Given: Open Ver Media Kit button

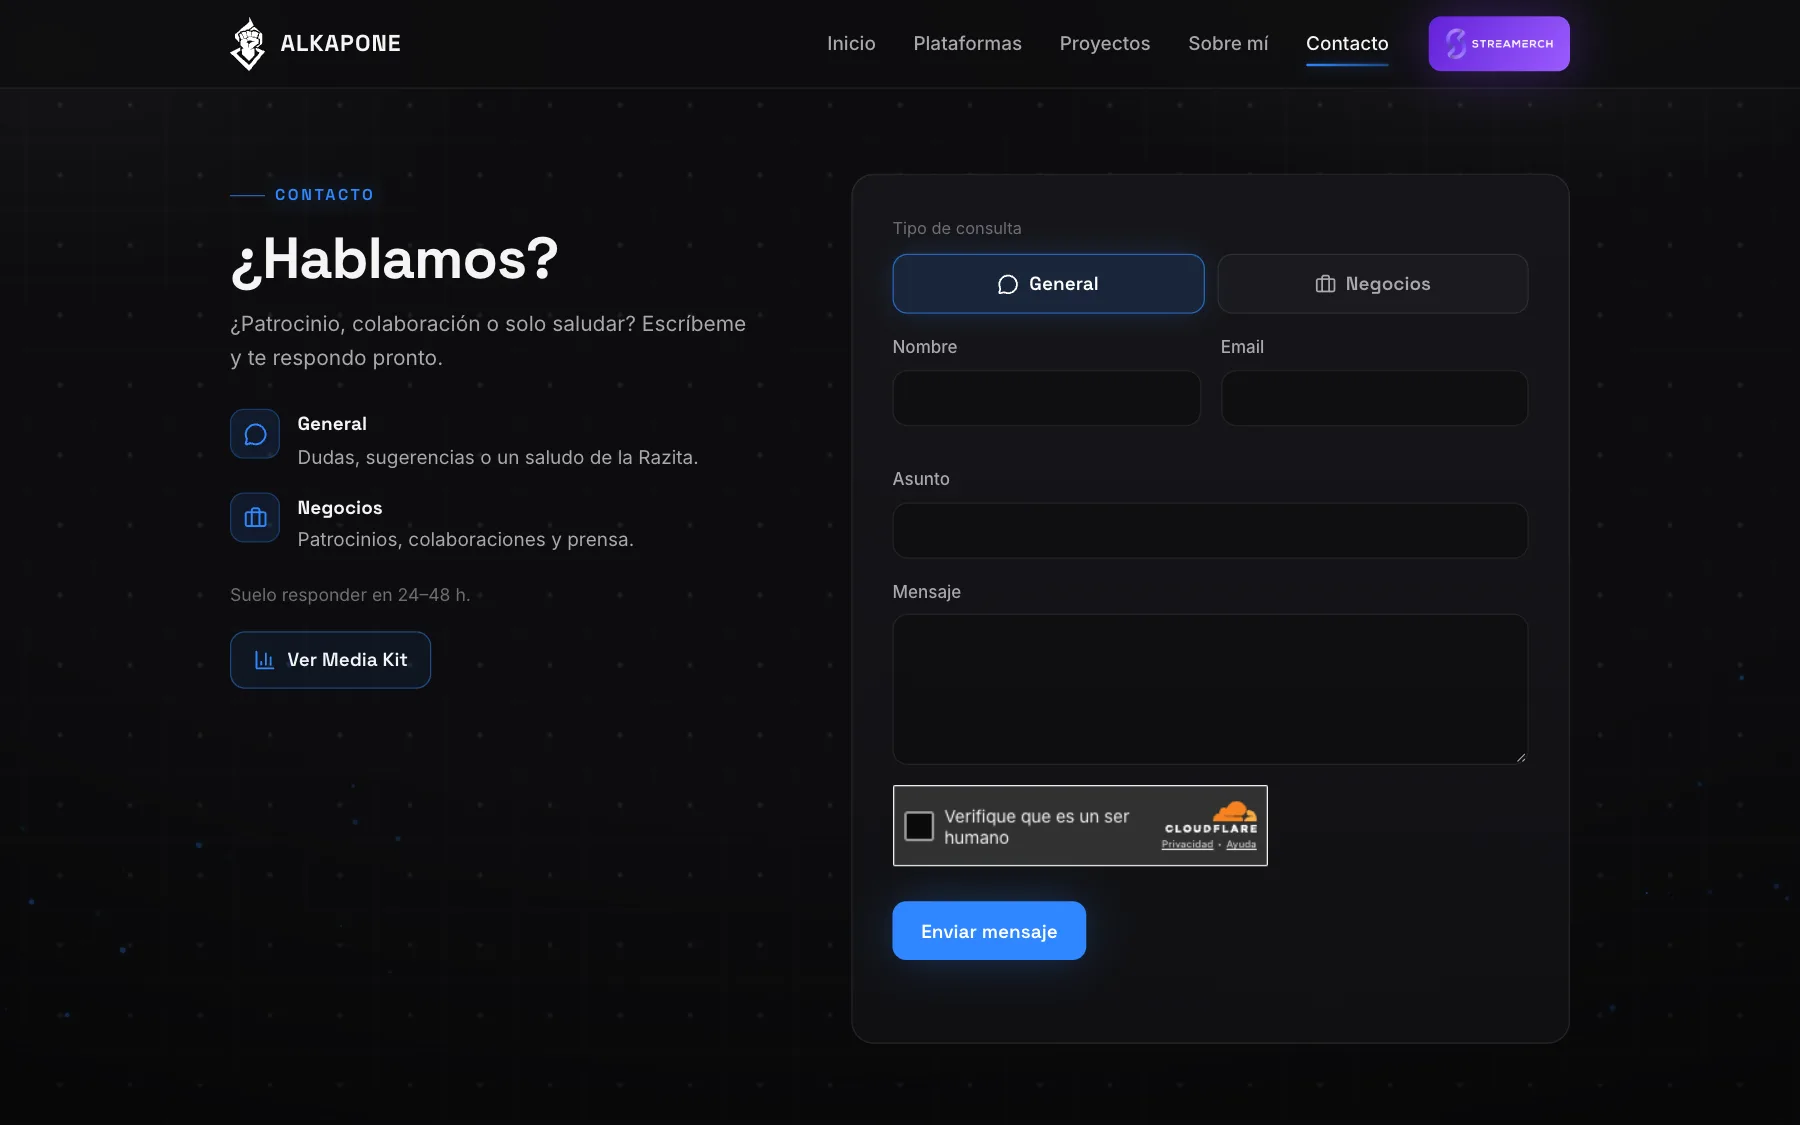Looking at the screenshot, I should [x=330, y=660].
